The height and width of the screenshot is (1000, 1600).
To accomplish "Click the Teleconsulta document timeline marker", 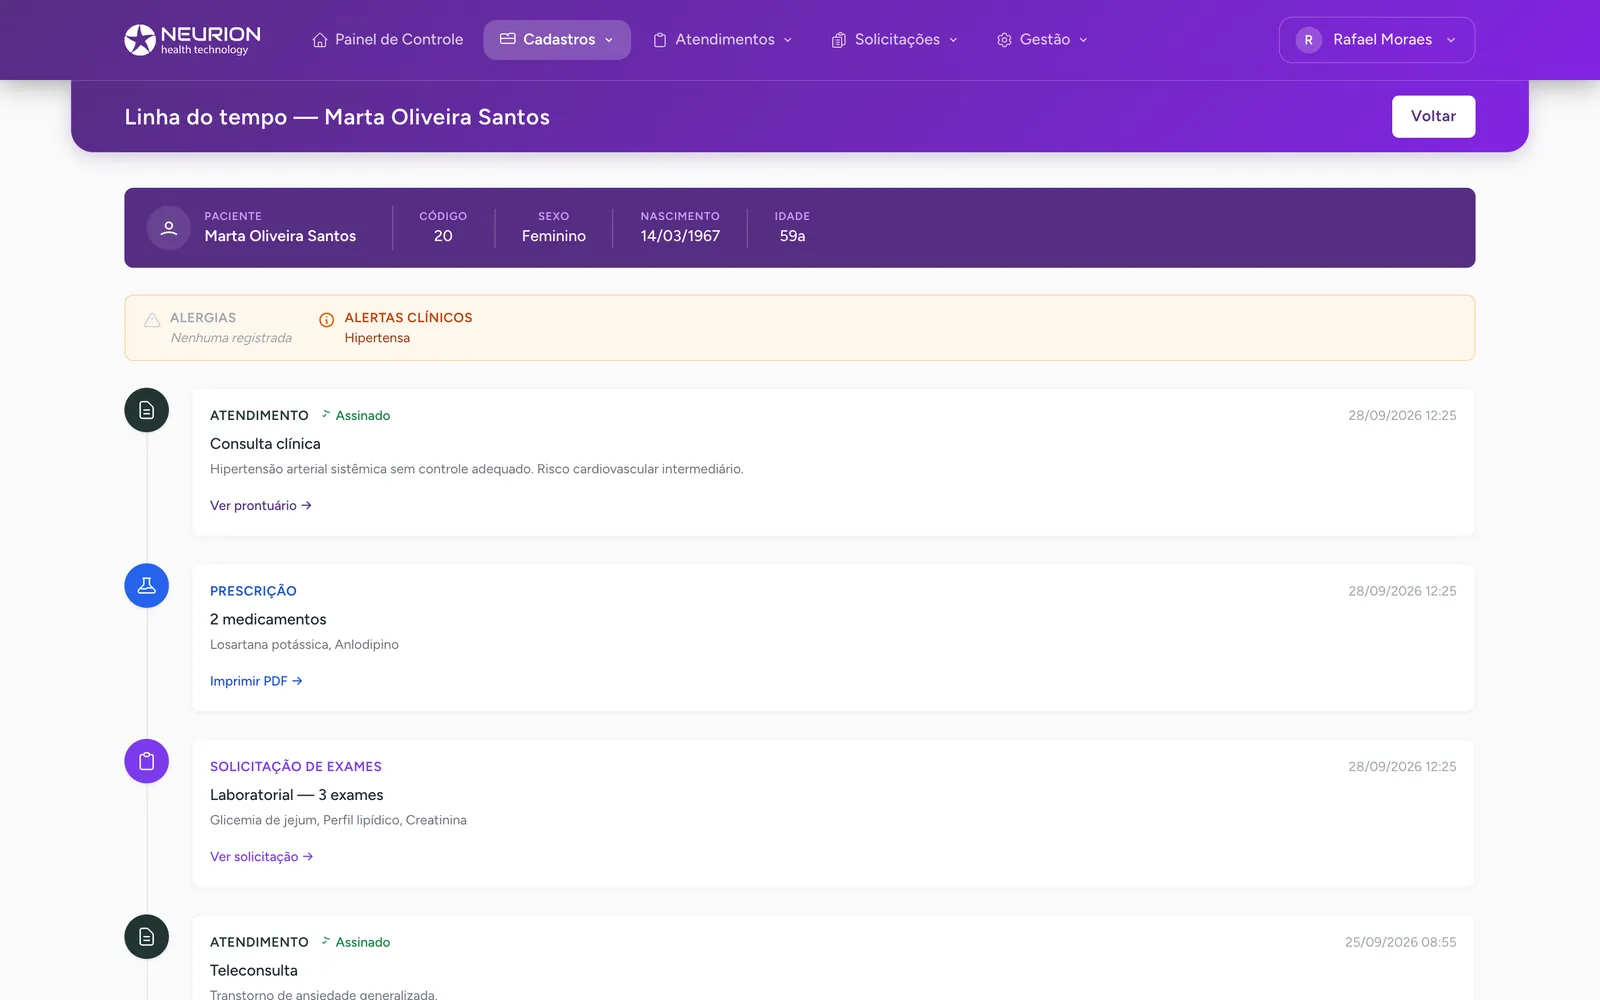I will click(146, 937).
